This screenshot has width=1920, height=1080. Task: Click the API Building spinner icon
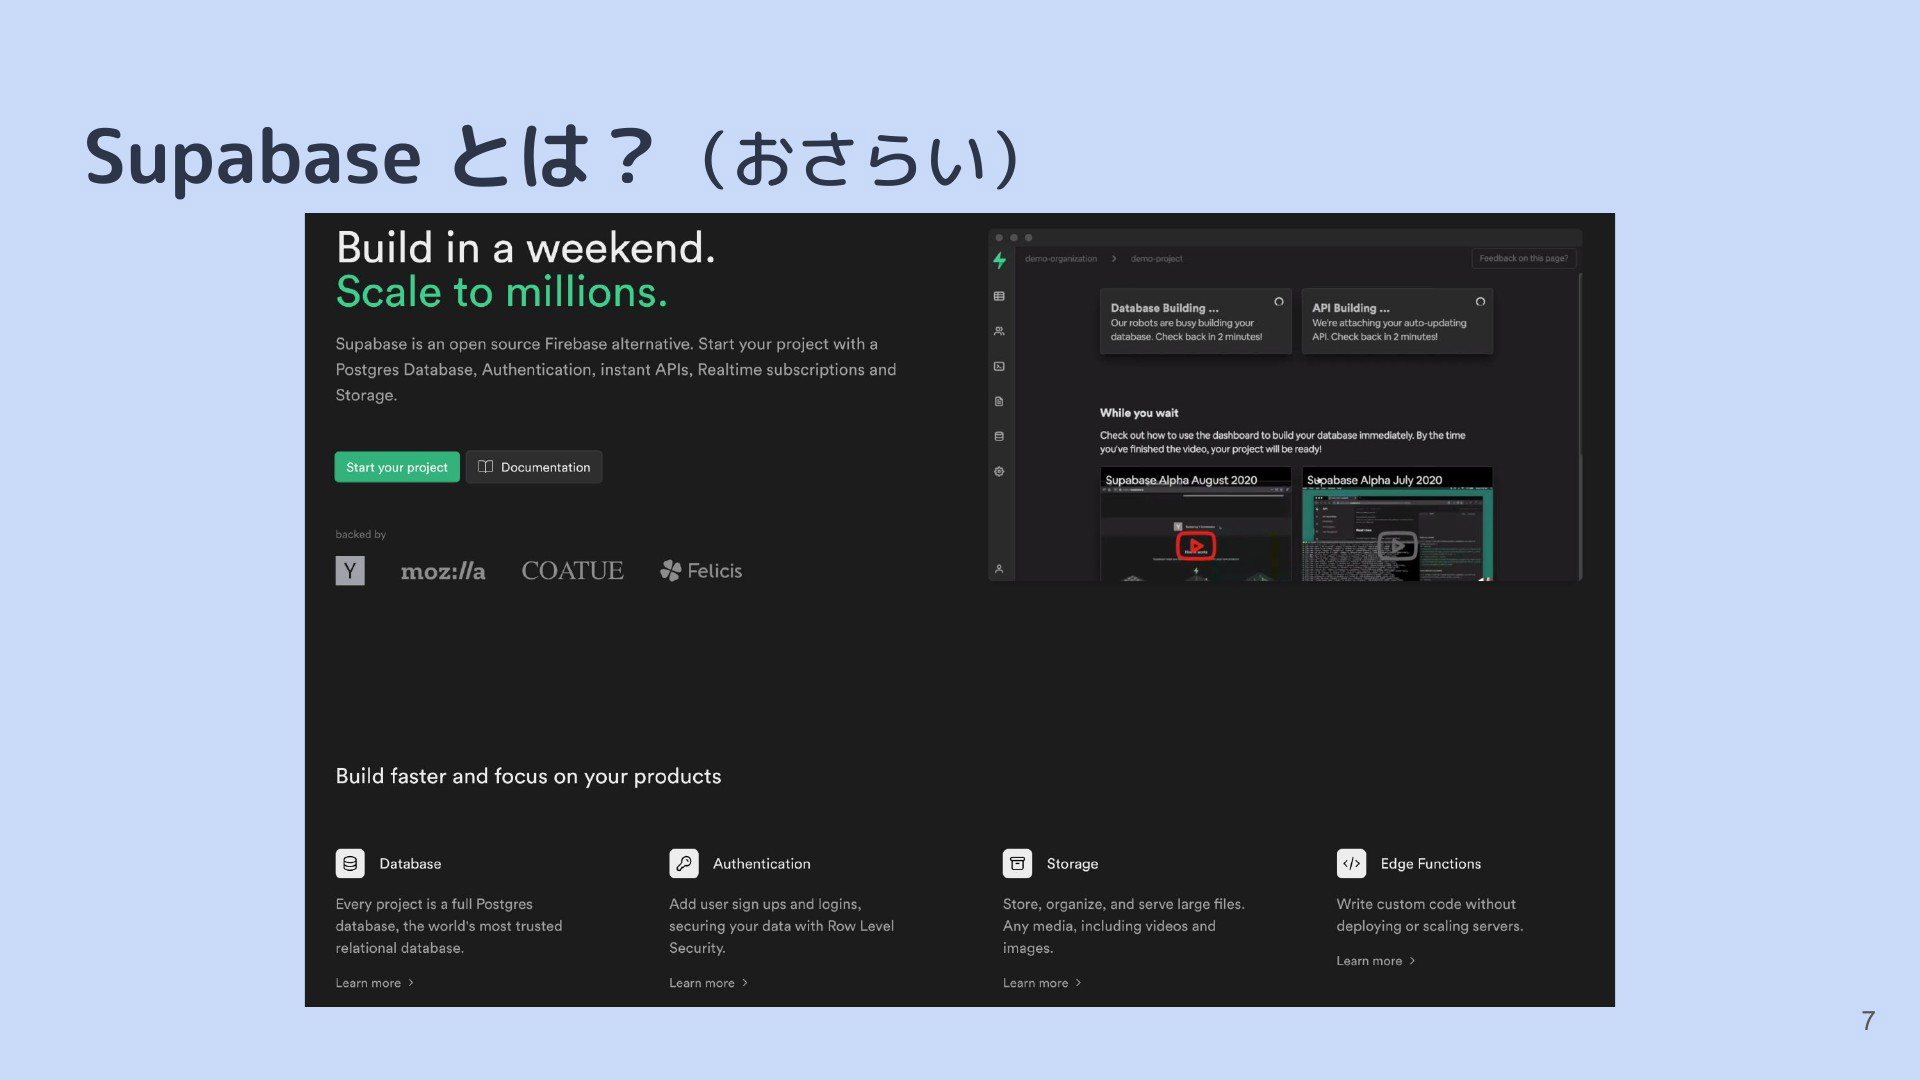point(1480,302)
